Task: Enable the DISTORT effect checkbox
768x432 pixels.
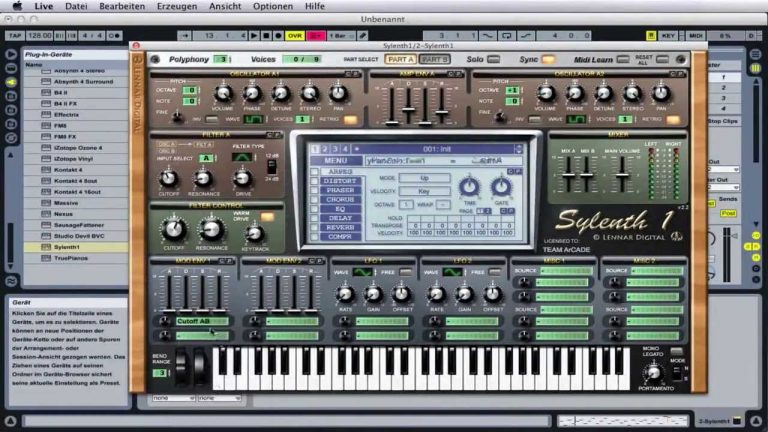Action: [314, 181]
